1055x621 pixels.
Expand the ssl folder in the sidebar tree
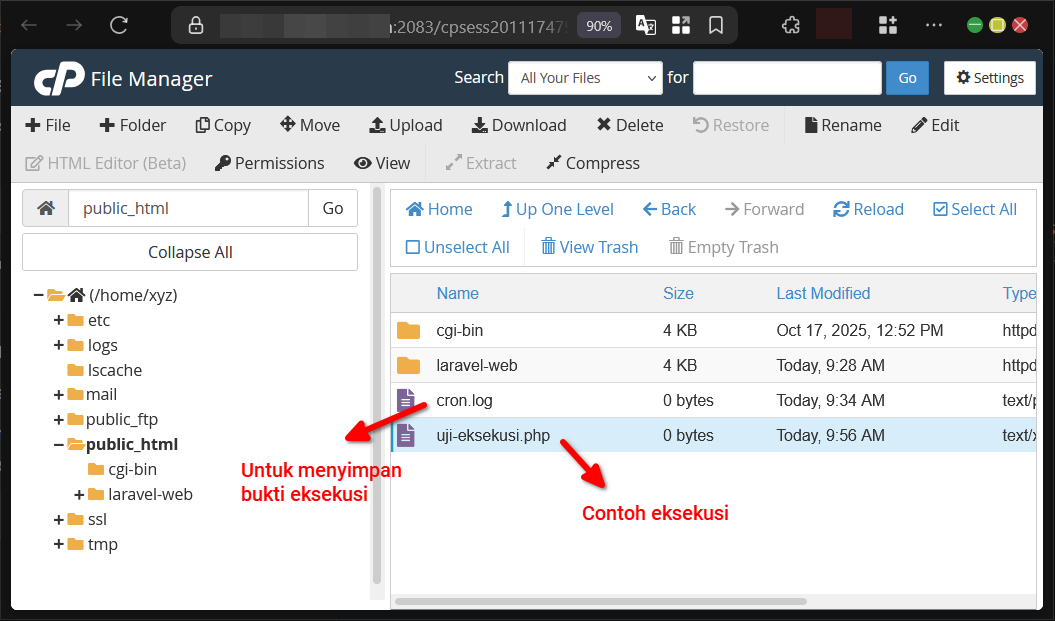[58, 519]
